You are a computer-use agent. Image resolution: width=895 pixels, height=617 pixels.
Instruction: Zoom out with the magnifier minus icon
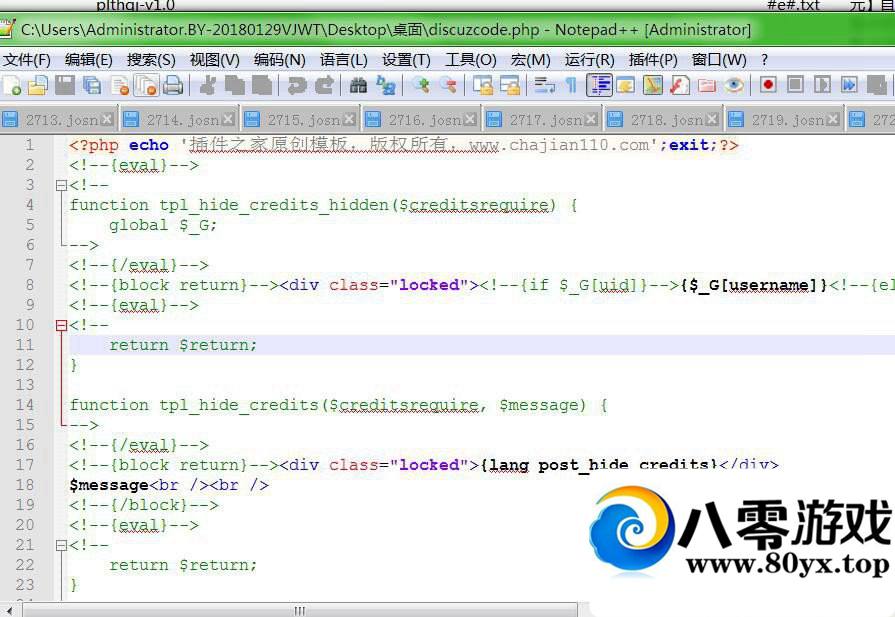449,86
